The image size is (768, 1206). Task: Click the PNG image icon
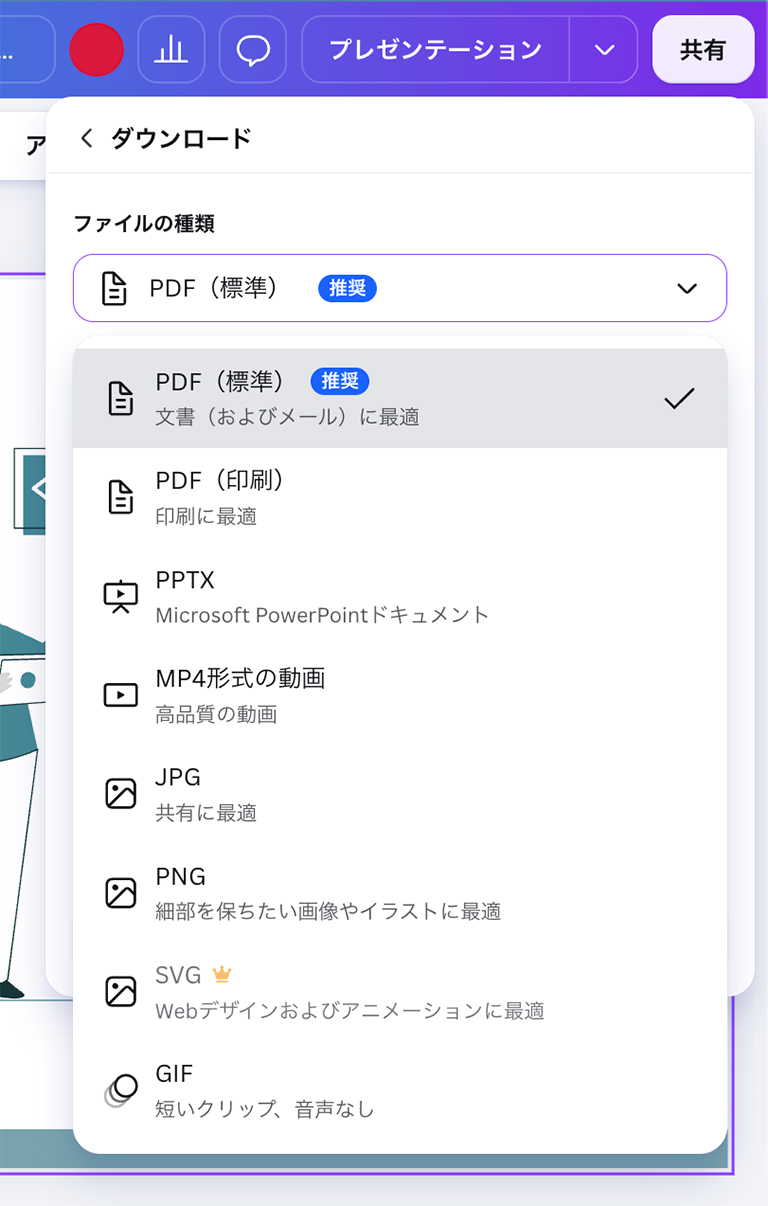click(x=121, y=892)
